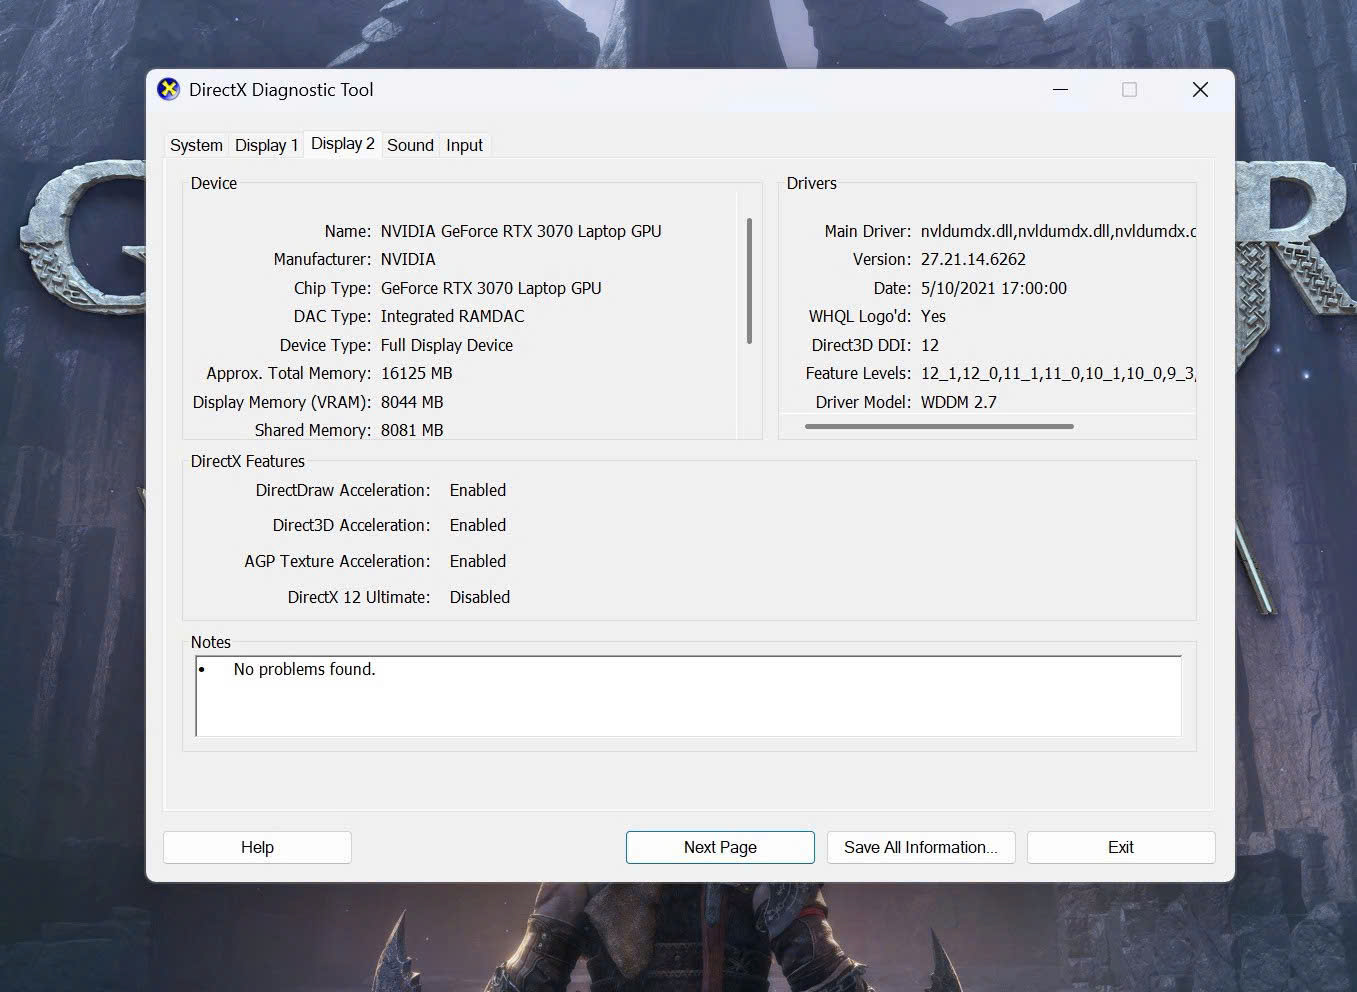Click the 16125 MB total memory value

(417, 373)
